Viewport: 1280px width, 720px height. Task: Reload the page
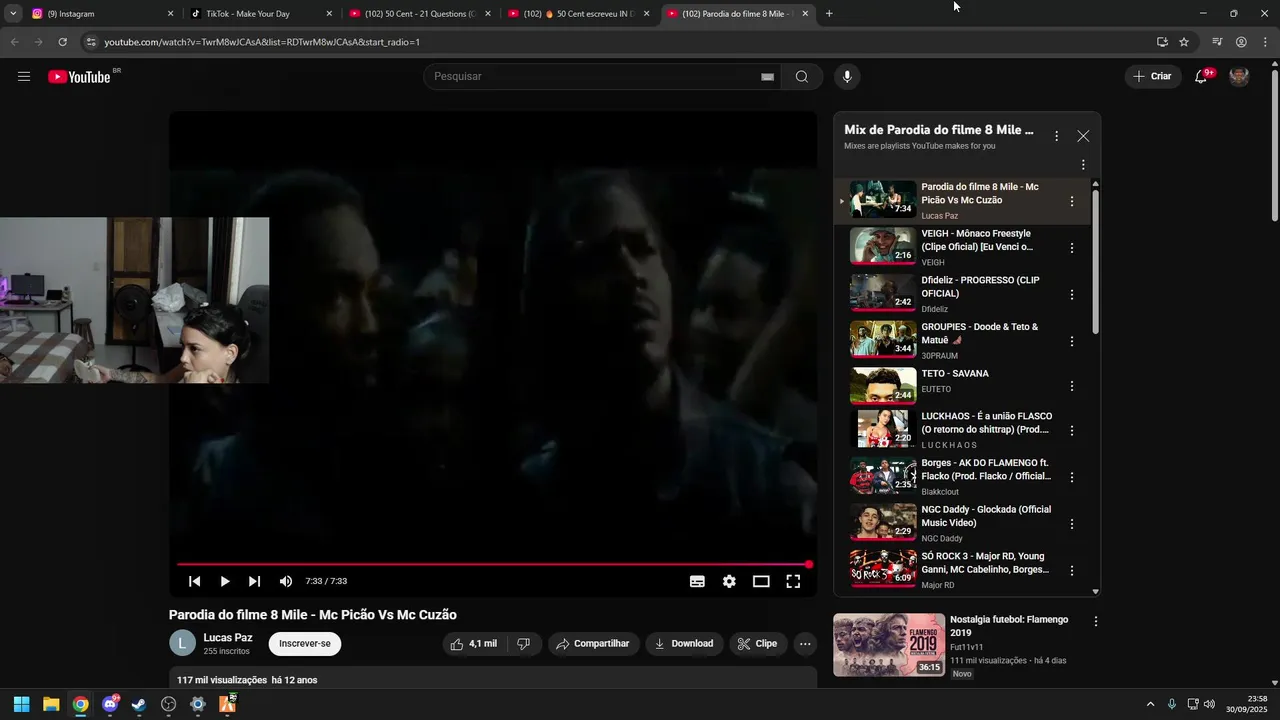[x=62, y=42]
